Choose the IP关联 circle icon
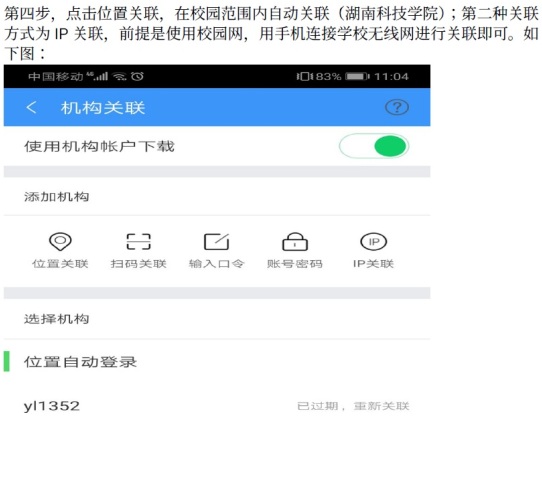Screen dimensions: 542x489 pyautogui.click(x=374, y=242)
